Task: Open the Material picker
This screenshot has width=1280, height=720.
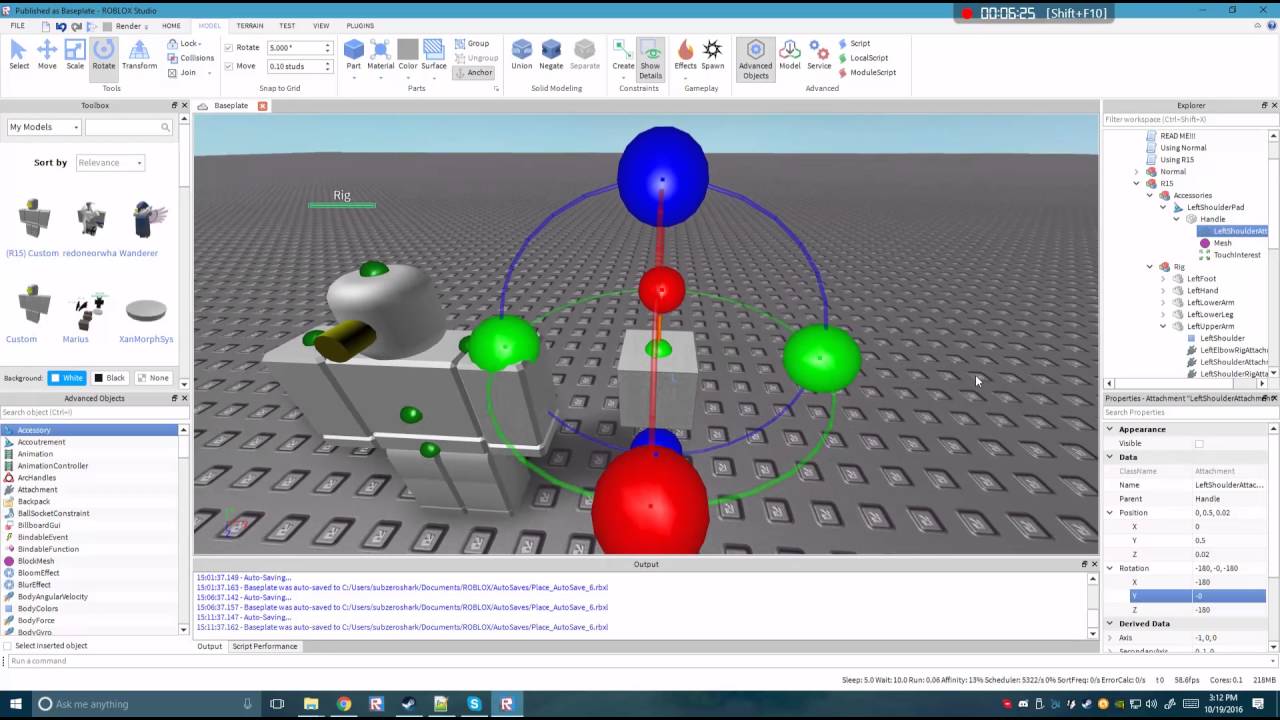Action: [x=380, y=55]
